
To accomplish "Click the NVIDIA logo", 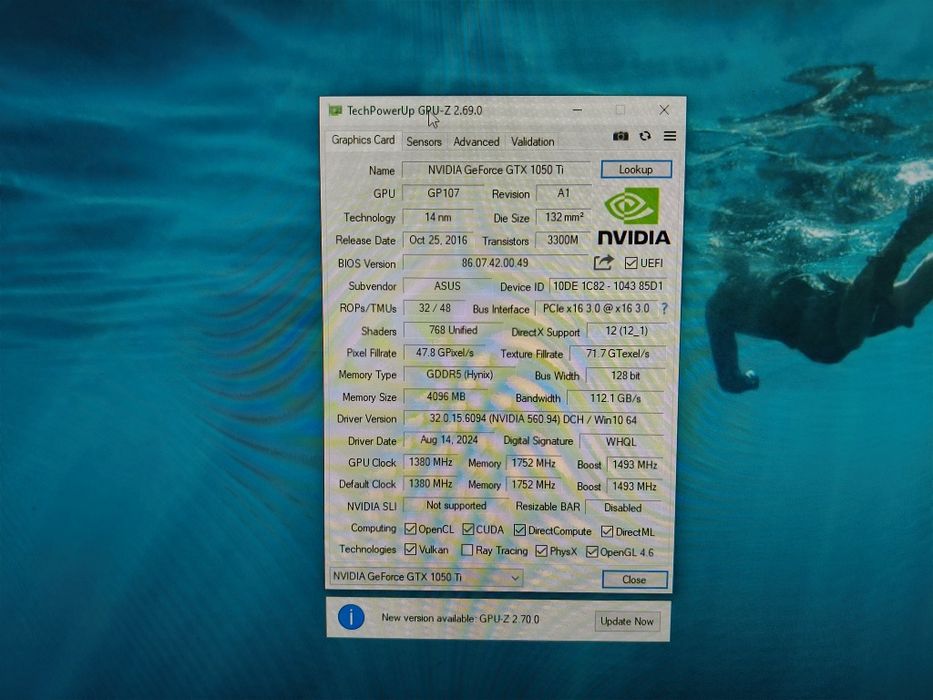I will pos(634,216).
